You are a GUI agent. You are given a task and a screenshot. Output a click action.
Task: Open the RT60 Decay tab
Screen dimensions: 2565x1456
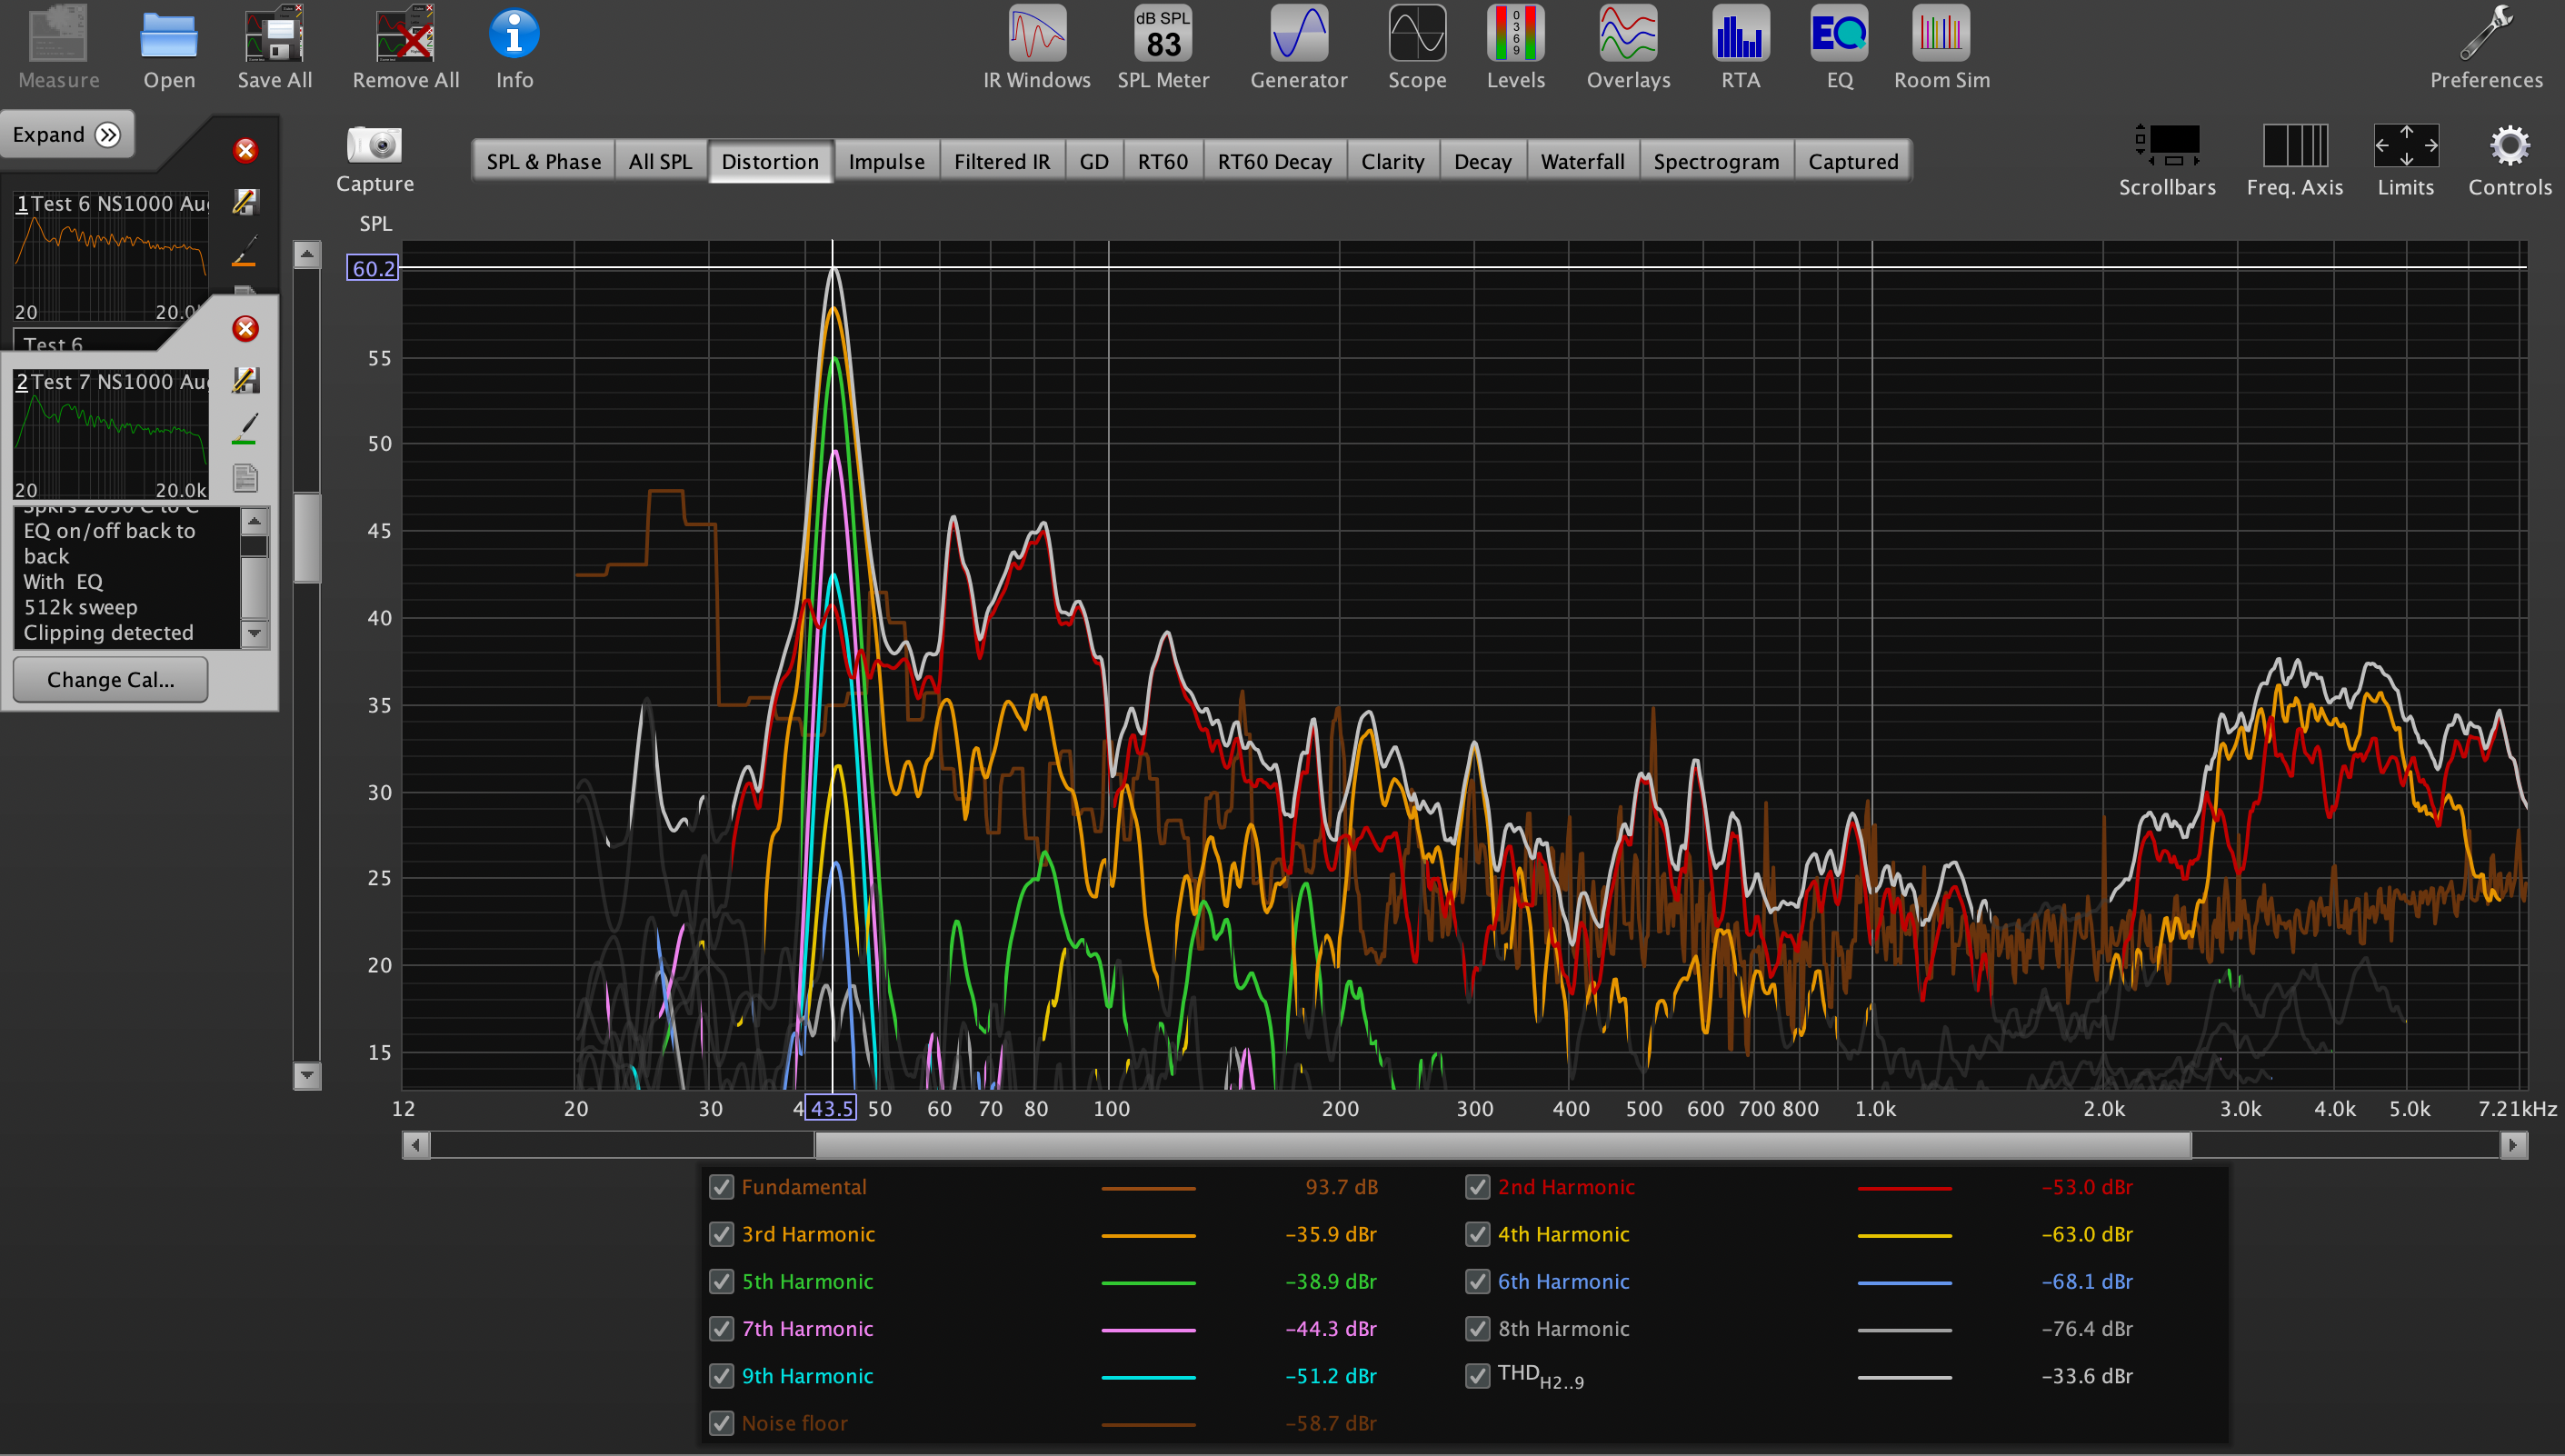pyautogui.click(x=1275, y=161)
